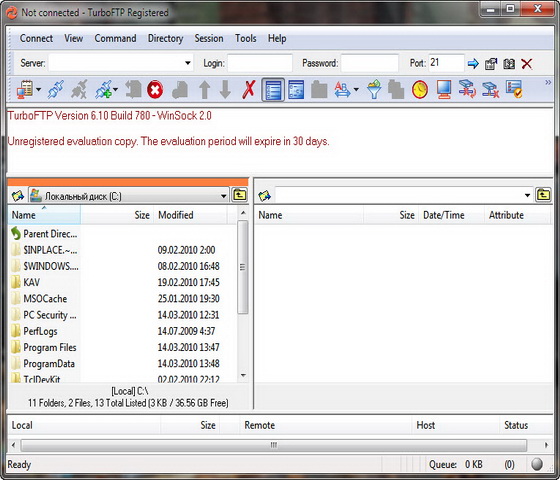Click the Filter funnel icon in toolbar
Screen dimensions: 560x480
(x=374, y=89)
